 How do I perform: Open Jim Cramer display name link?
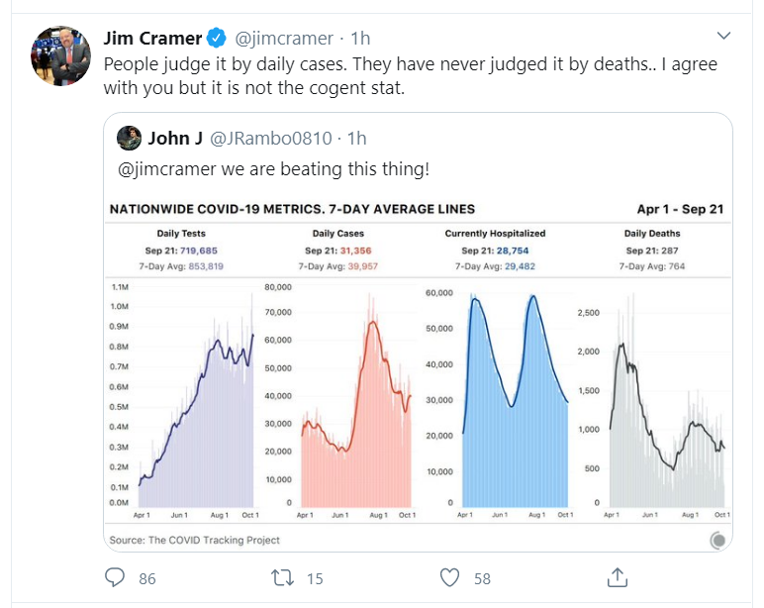coord(152,39)
